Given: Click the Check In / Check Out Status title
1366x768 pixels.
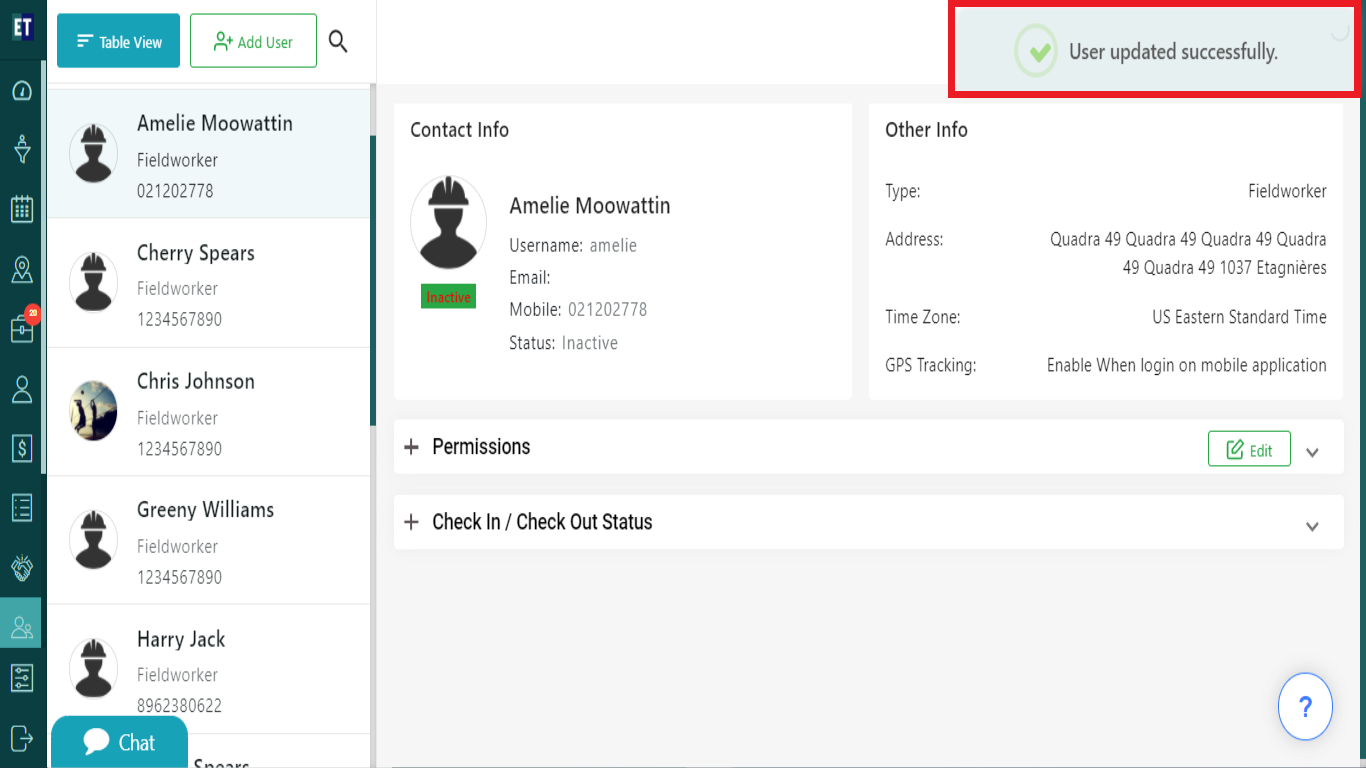Looking at the screenshot, I should (x=542, y=522).
